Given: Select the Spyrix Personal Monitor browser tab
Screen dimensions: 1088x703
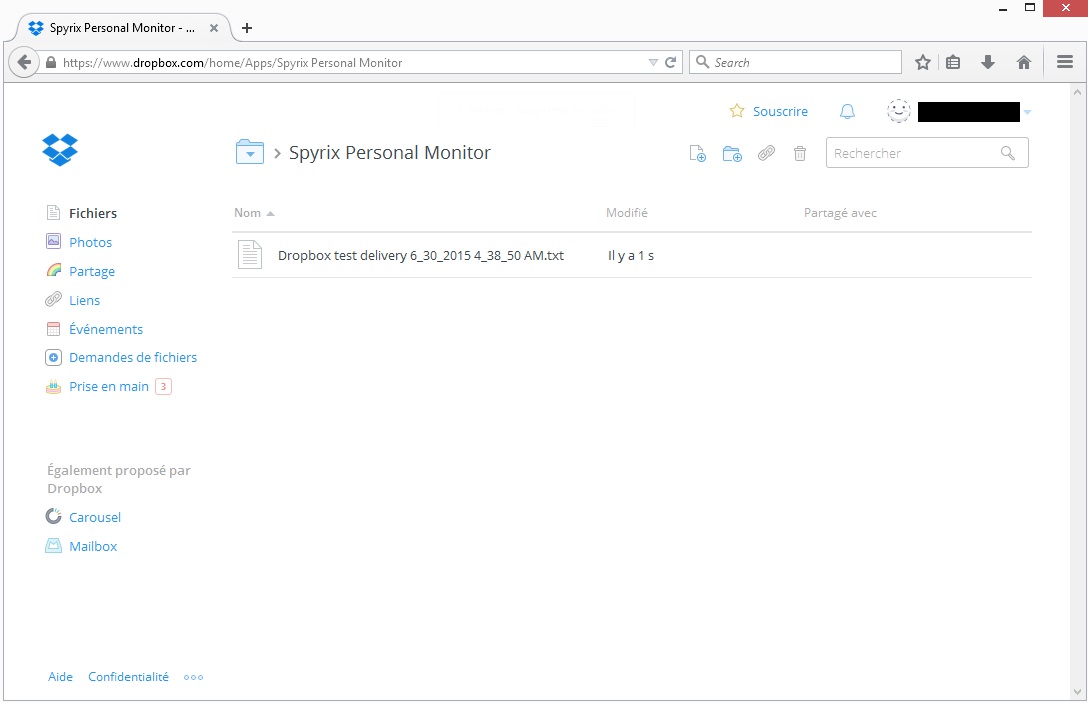Looking at the screenshot, I should click(x=122, y=28).
